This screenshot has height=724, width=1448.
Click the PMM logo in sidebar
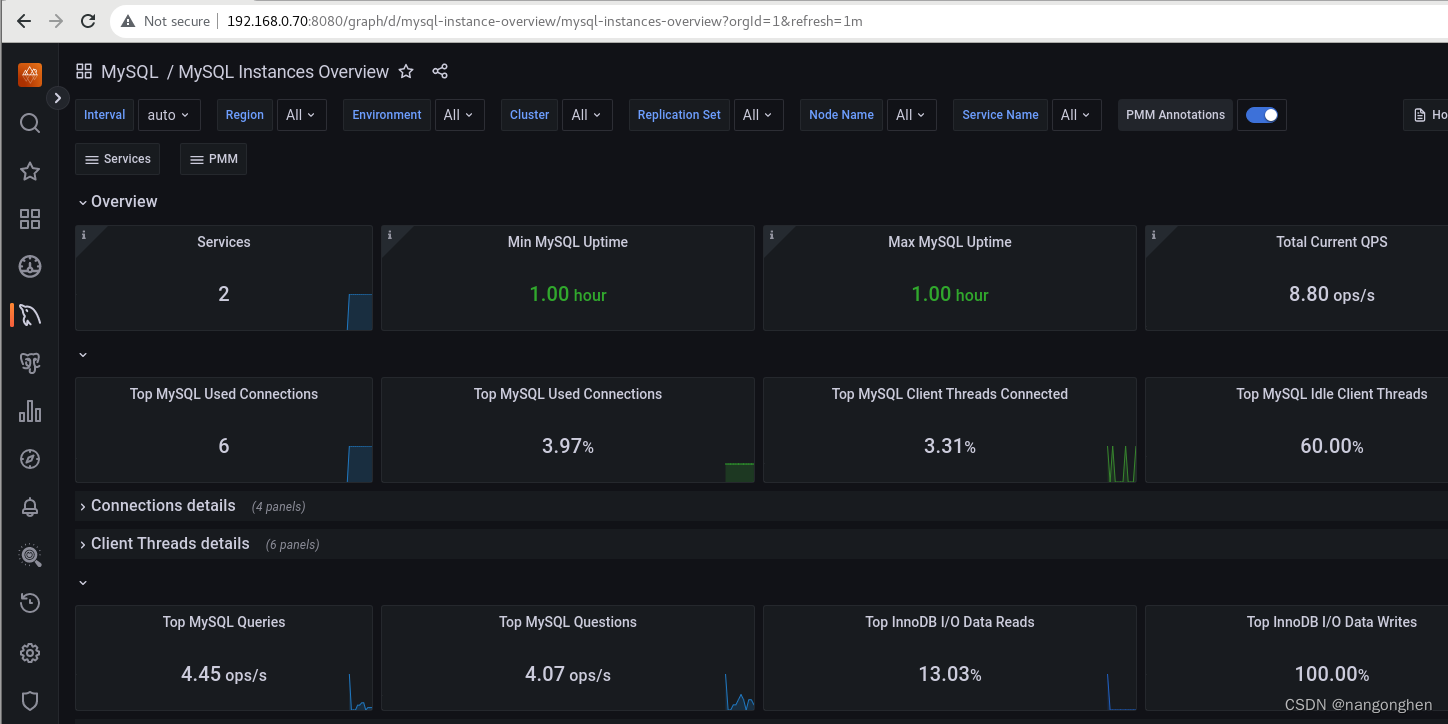[30, 74]
